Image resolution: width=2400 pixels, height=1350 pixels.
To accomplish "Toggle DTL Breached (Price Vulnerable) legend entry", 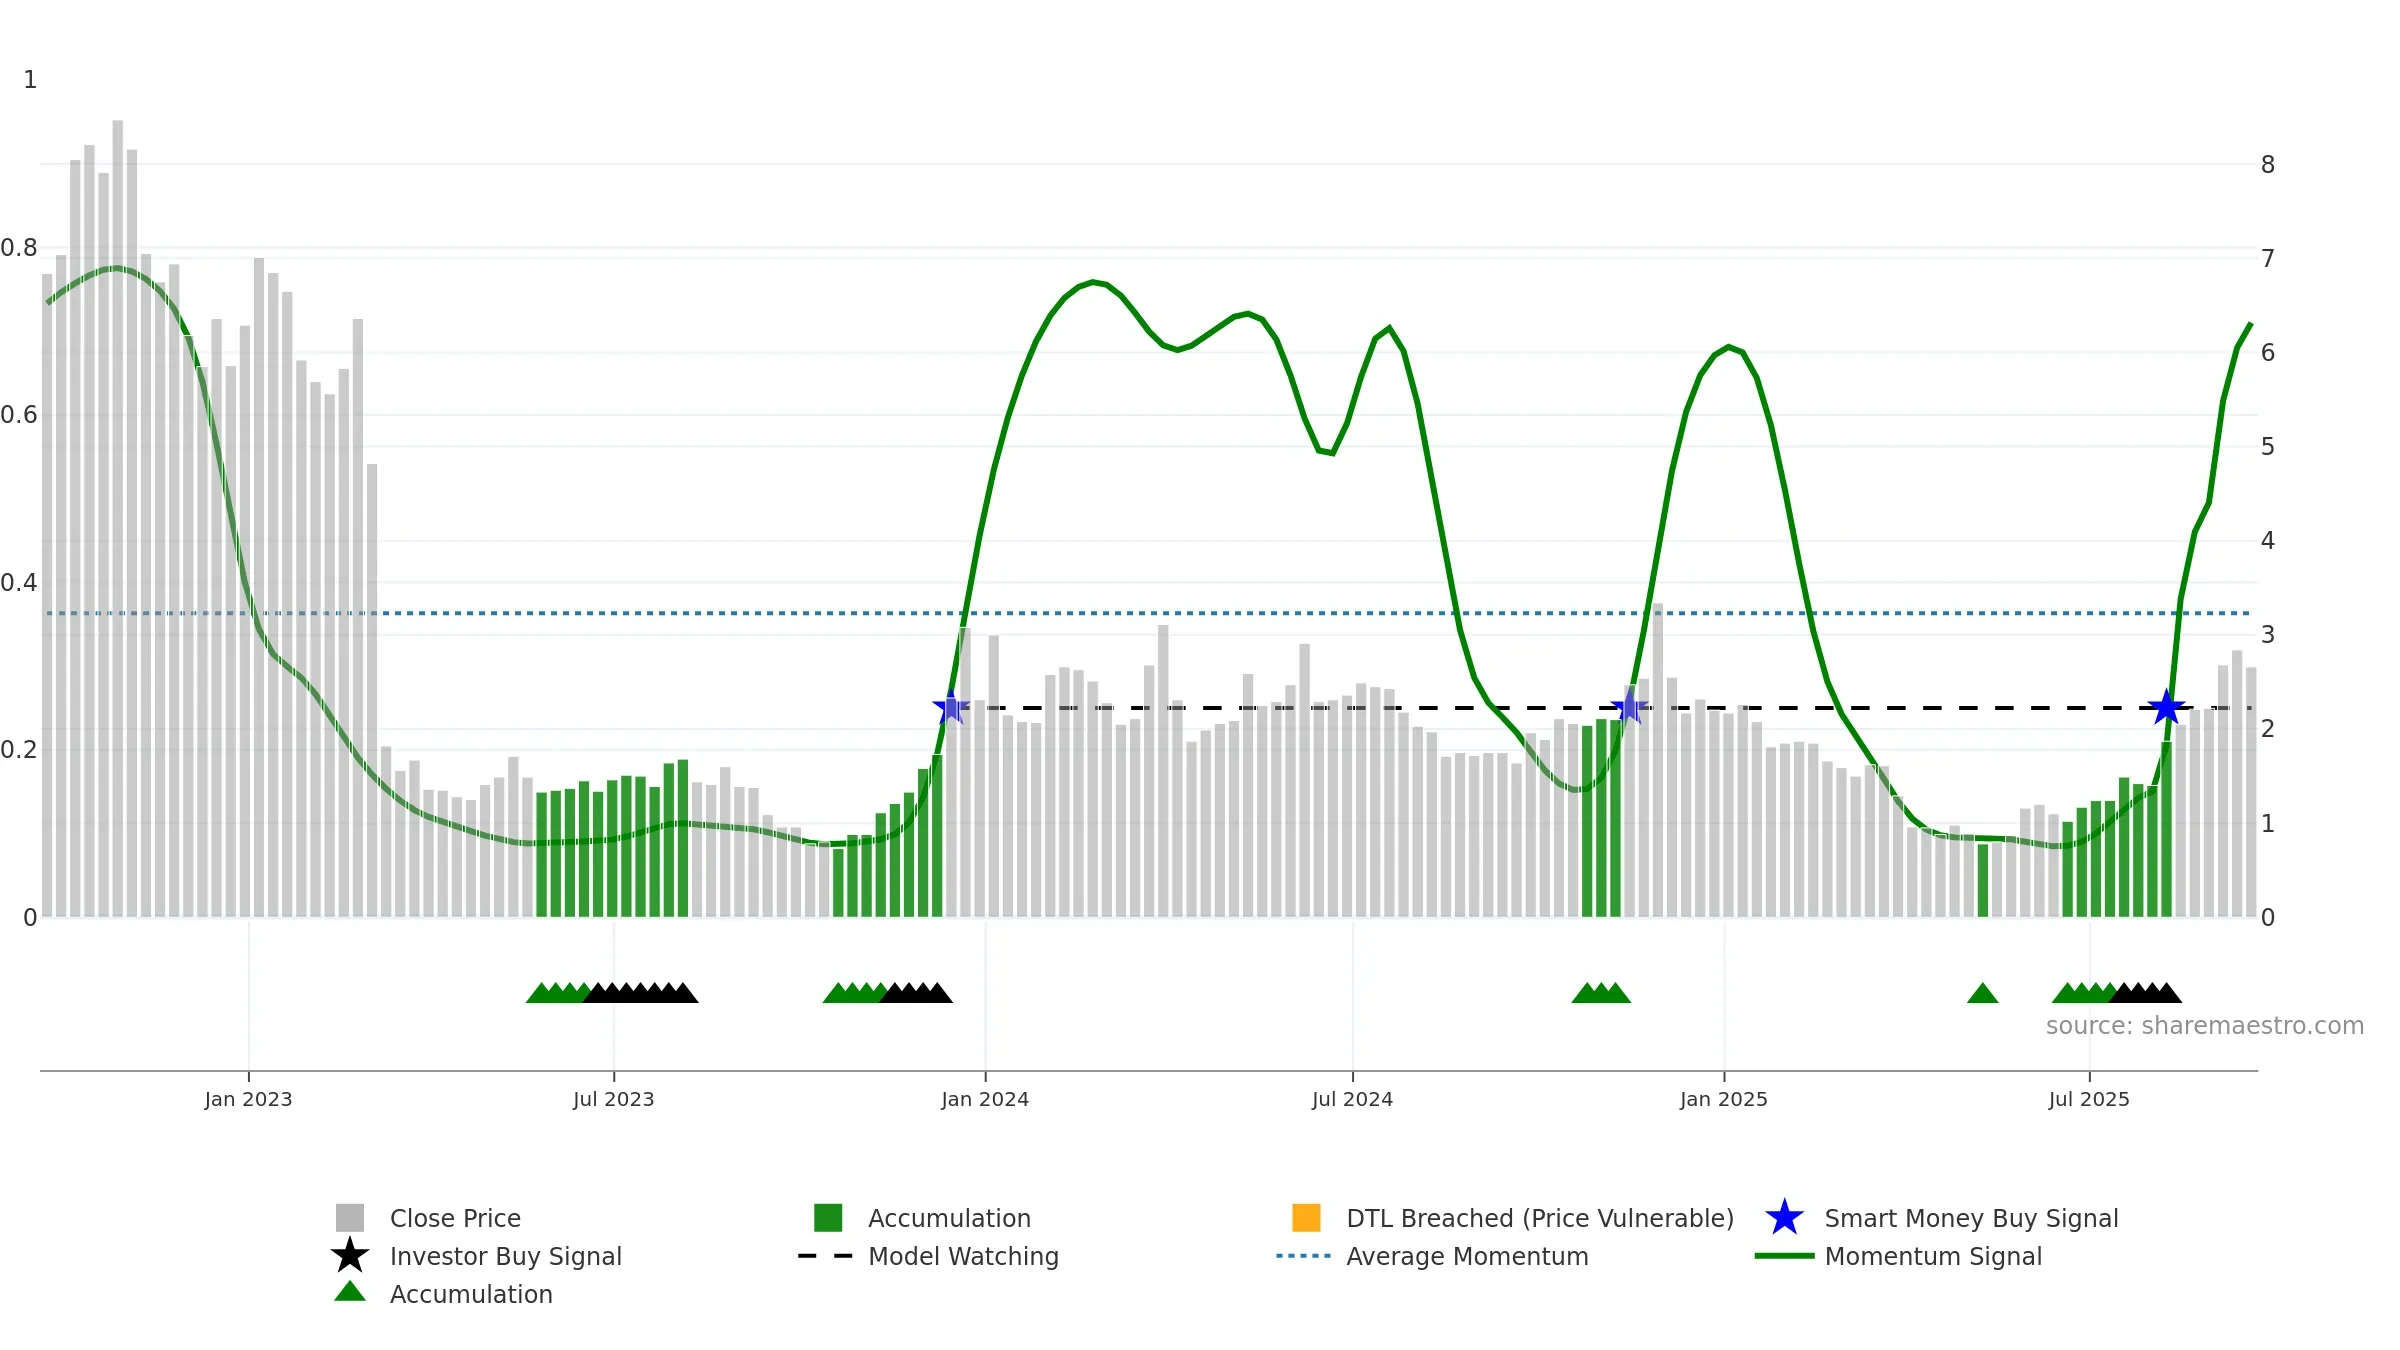I will [1540, 1218].
